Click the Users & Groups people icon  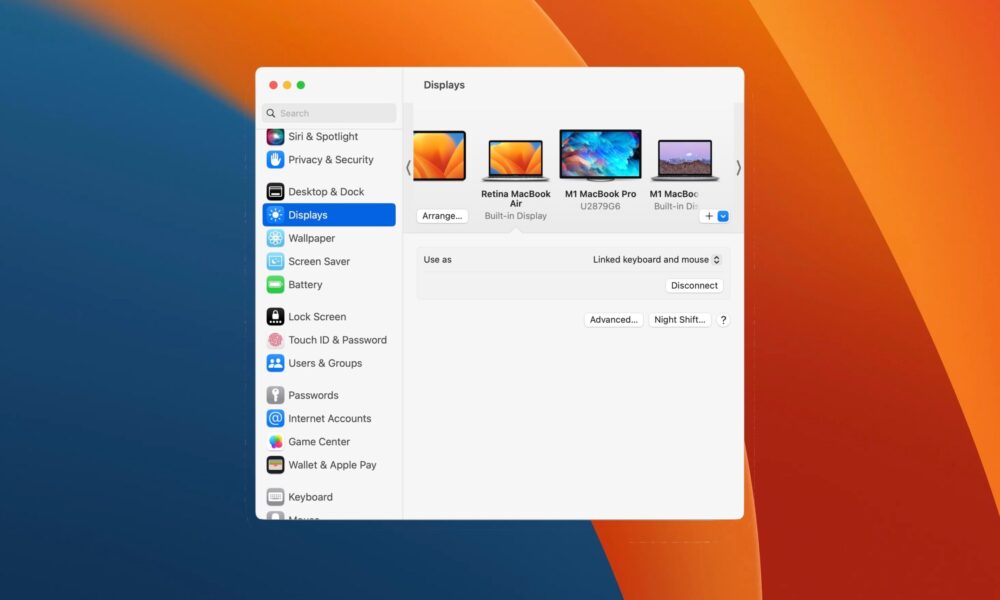[x=275, y=363]
